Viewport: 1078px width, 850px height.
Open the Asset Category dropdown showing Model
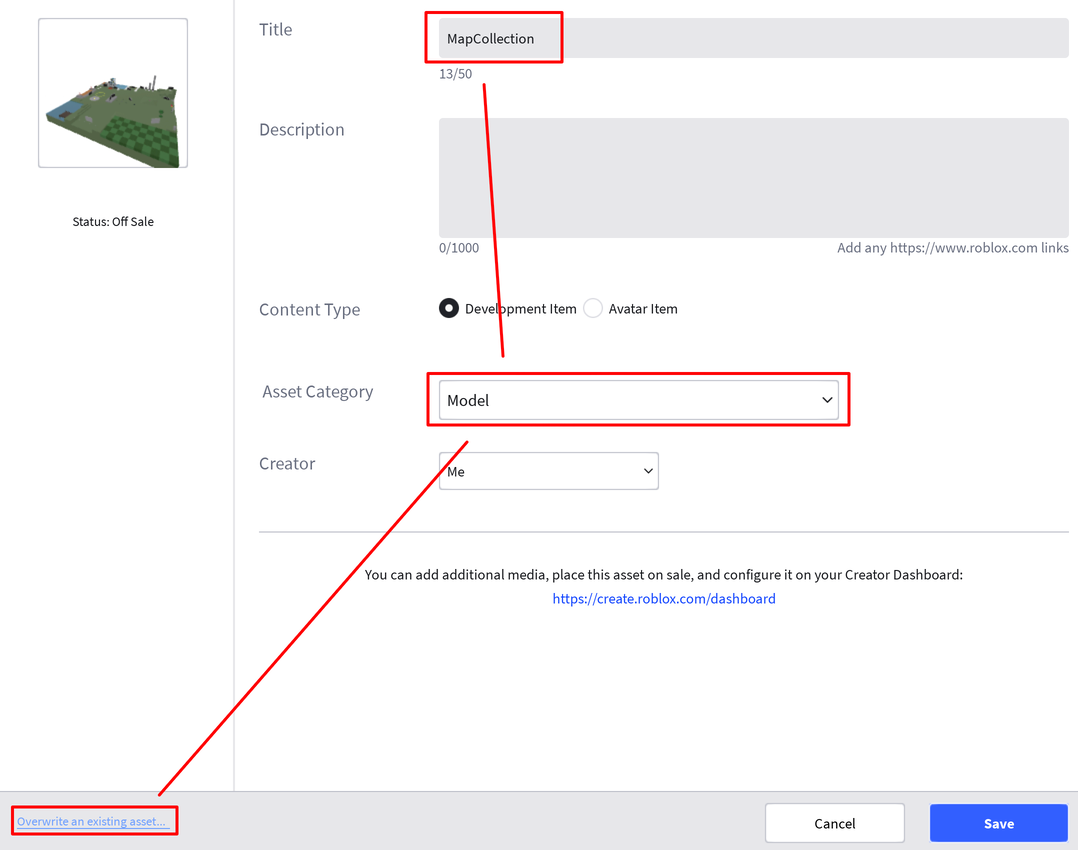pyautogui.click(x=638, y=400)
